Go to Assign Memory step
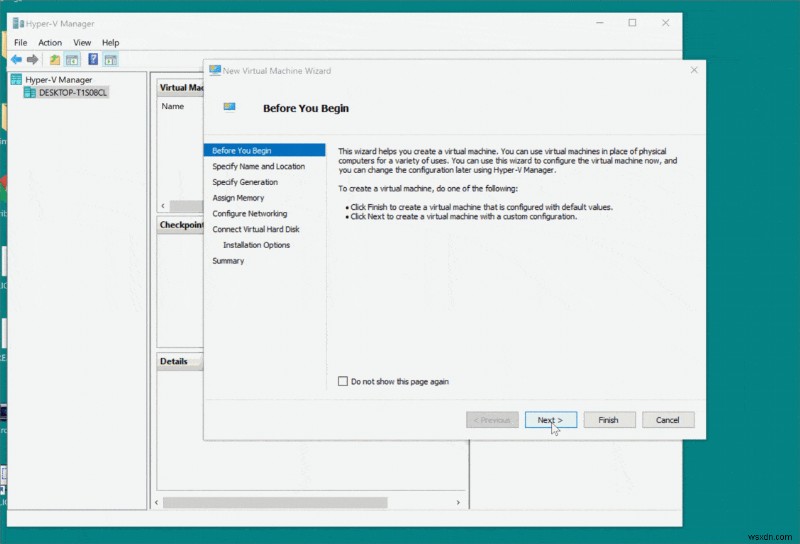This screenshot has width=800, height=544. tap(238, 198)
